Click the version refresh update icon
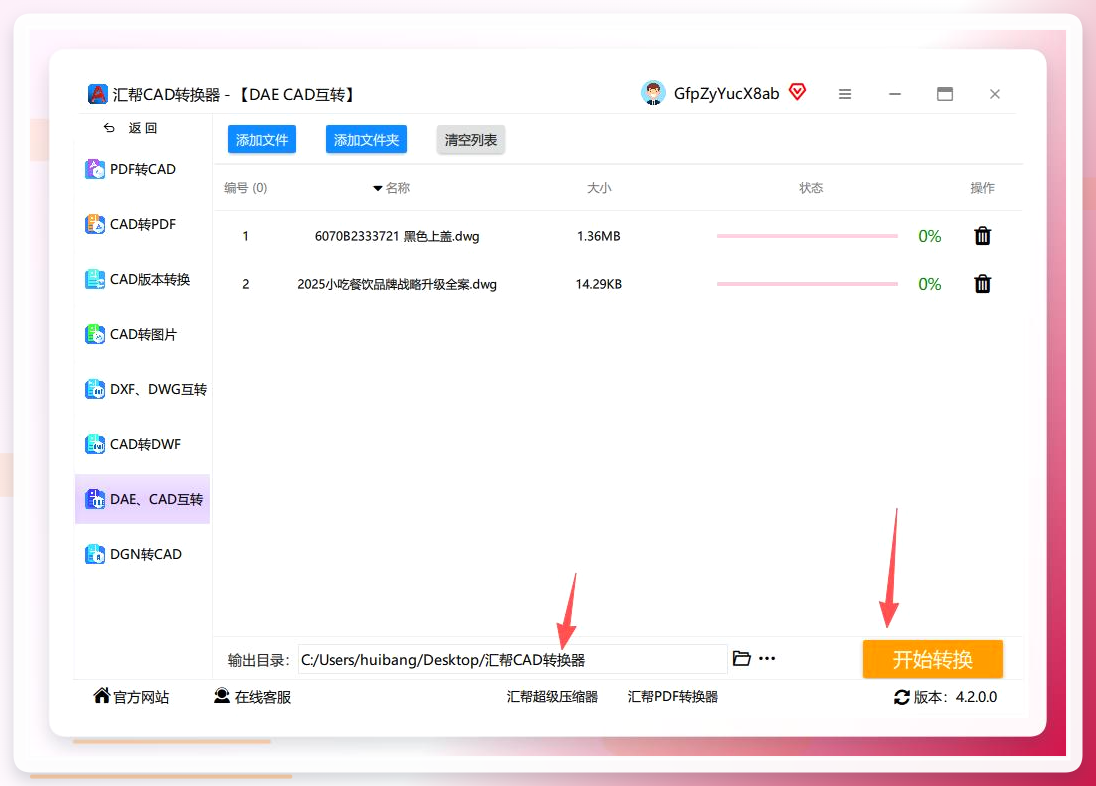This screenshot has width=1096, height=786. click(902, 697)
